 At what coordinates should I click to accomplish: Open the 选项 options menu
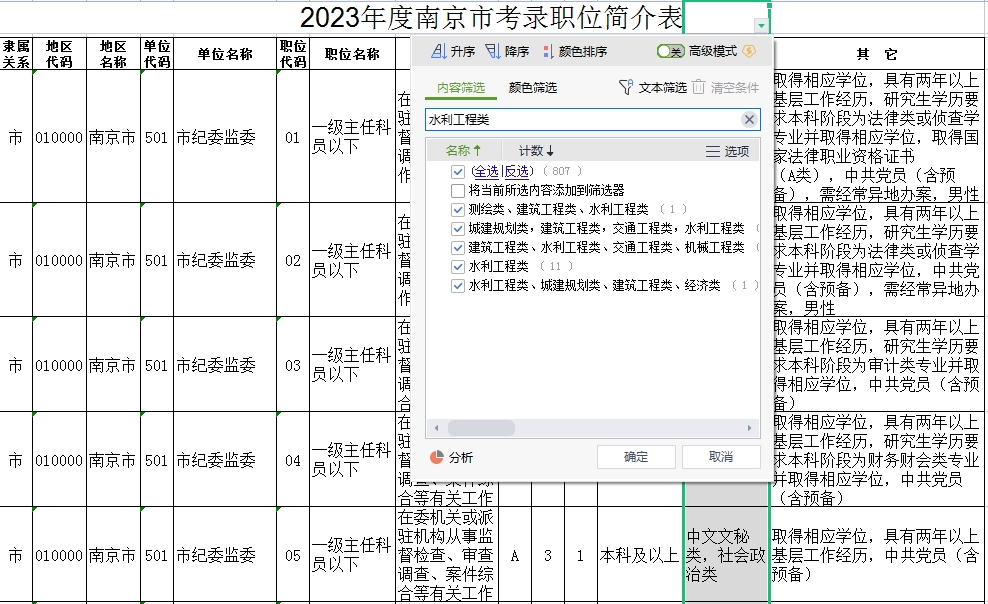click(728, 151)
